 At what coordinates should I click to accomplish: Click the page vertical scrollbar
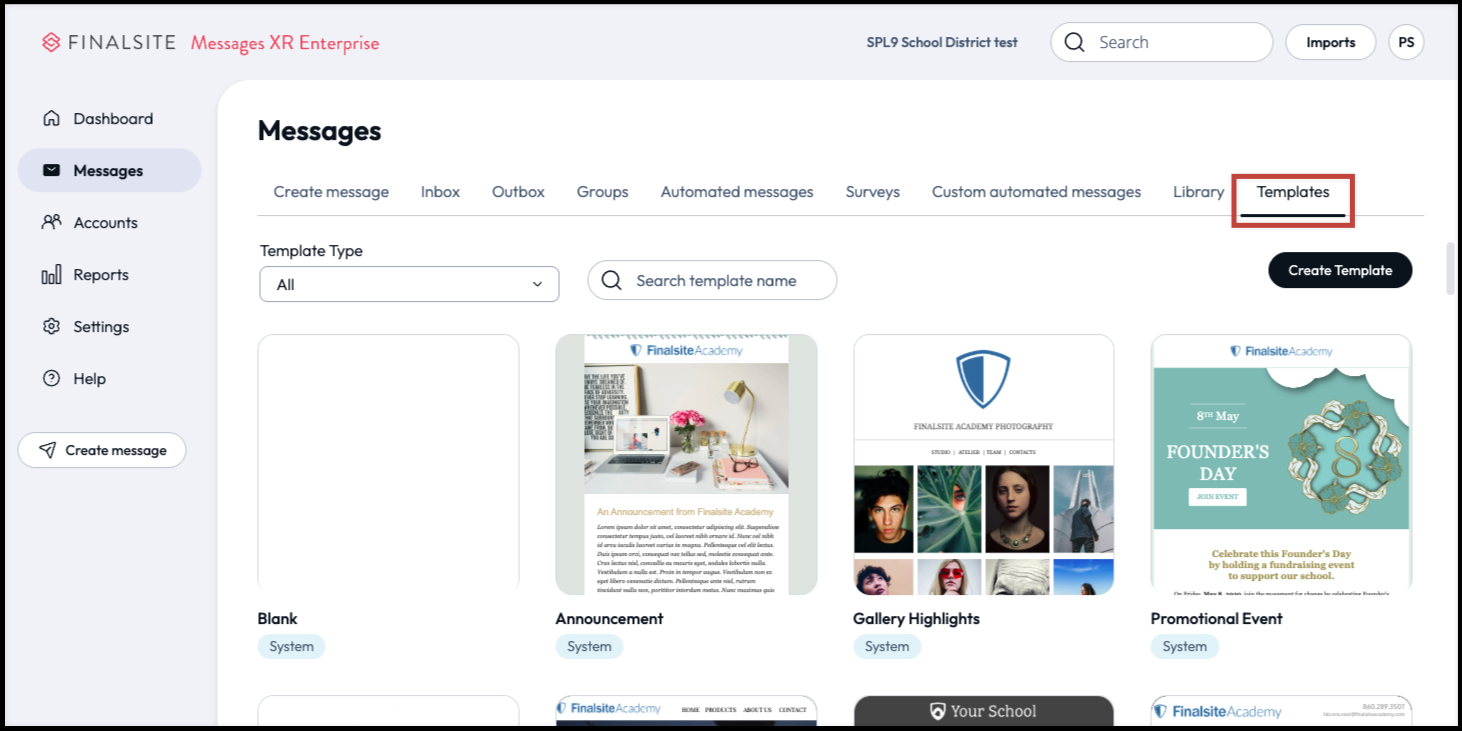coord(1451,268)
